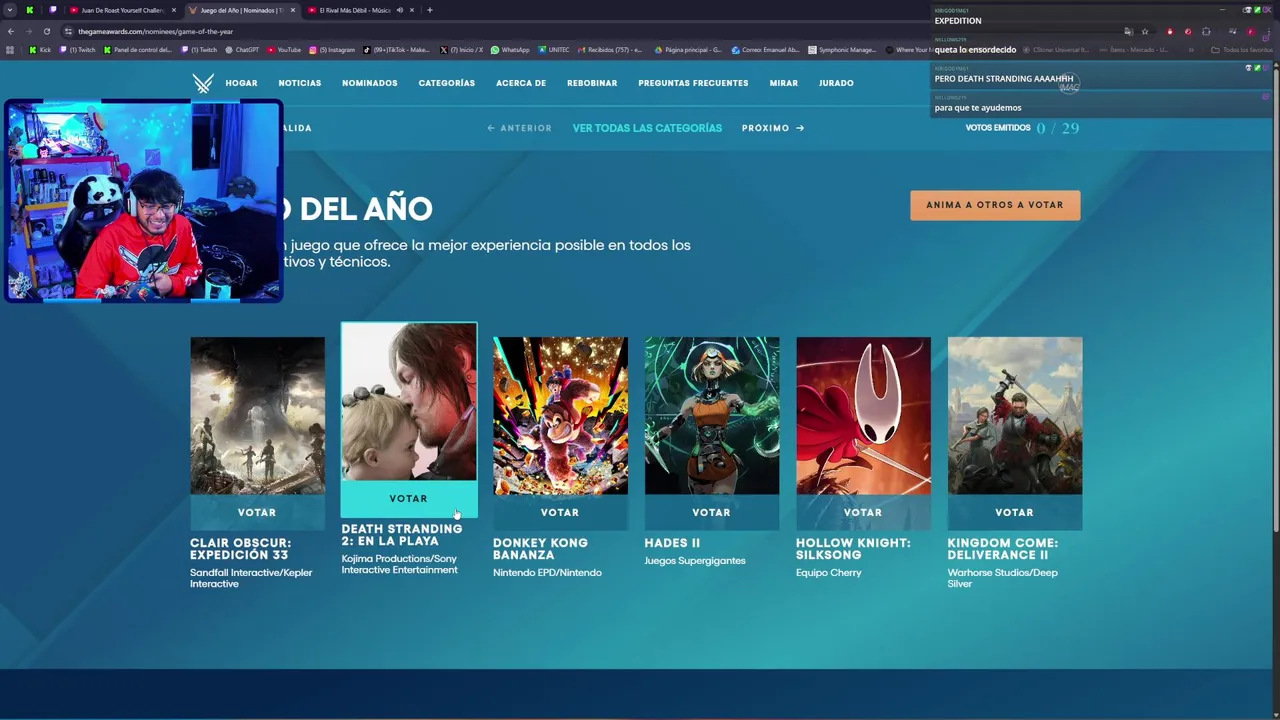Go to the ANTERIOR category
This screenshot has height=720, width=1280.
click(519, 128)
